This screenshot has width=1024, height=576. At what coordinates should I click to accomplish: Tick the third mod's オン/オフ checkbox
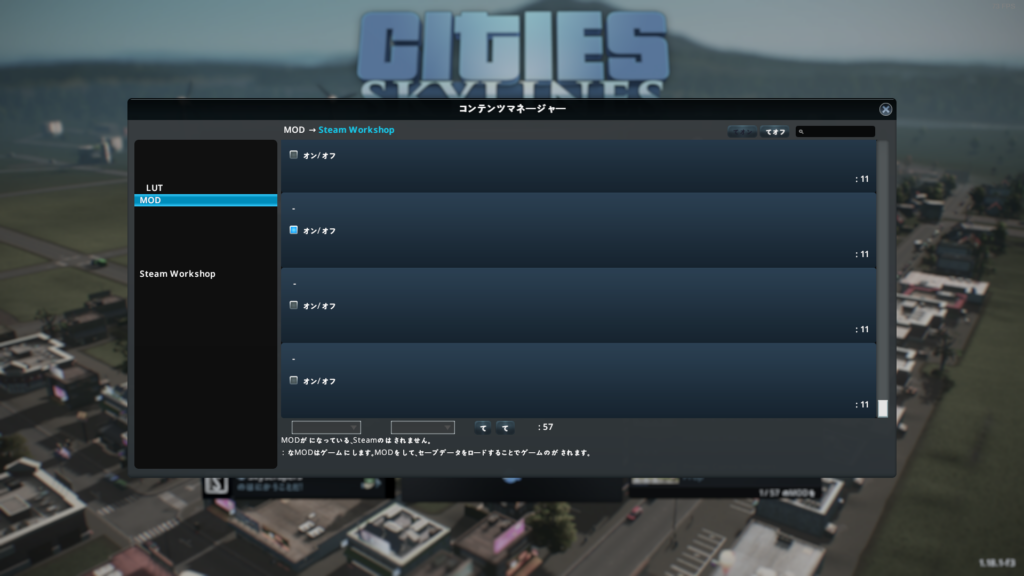[x=294, y=305]
